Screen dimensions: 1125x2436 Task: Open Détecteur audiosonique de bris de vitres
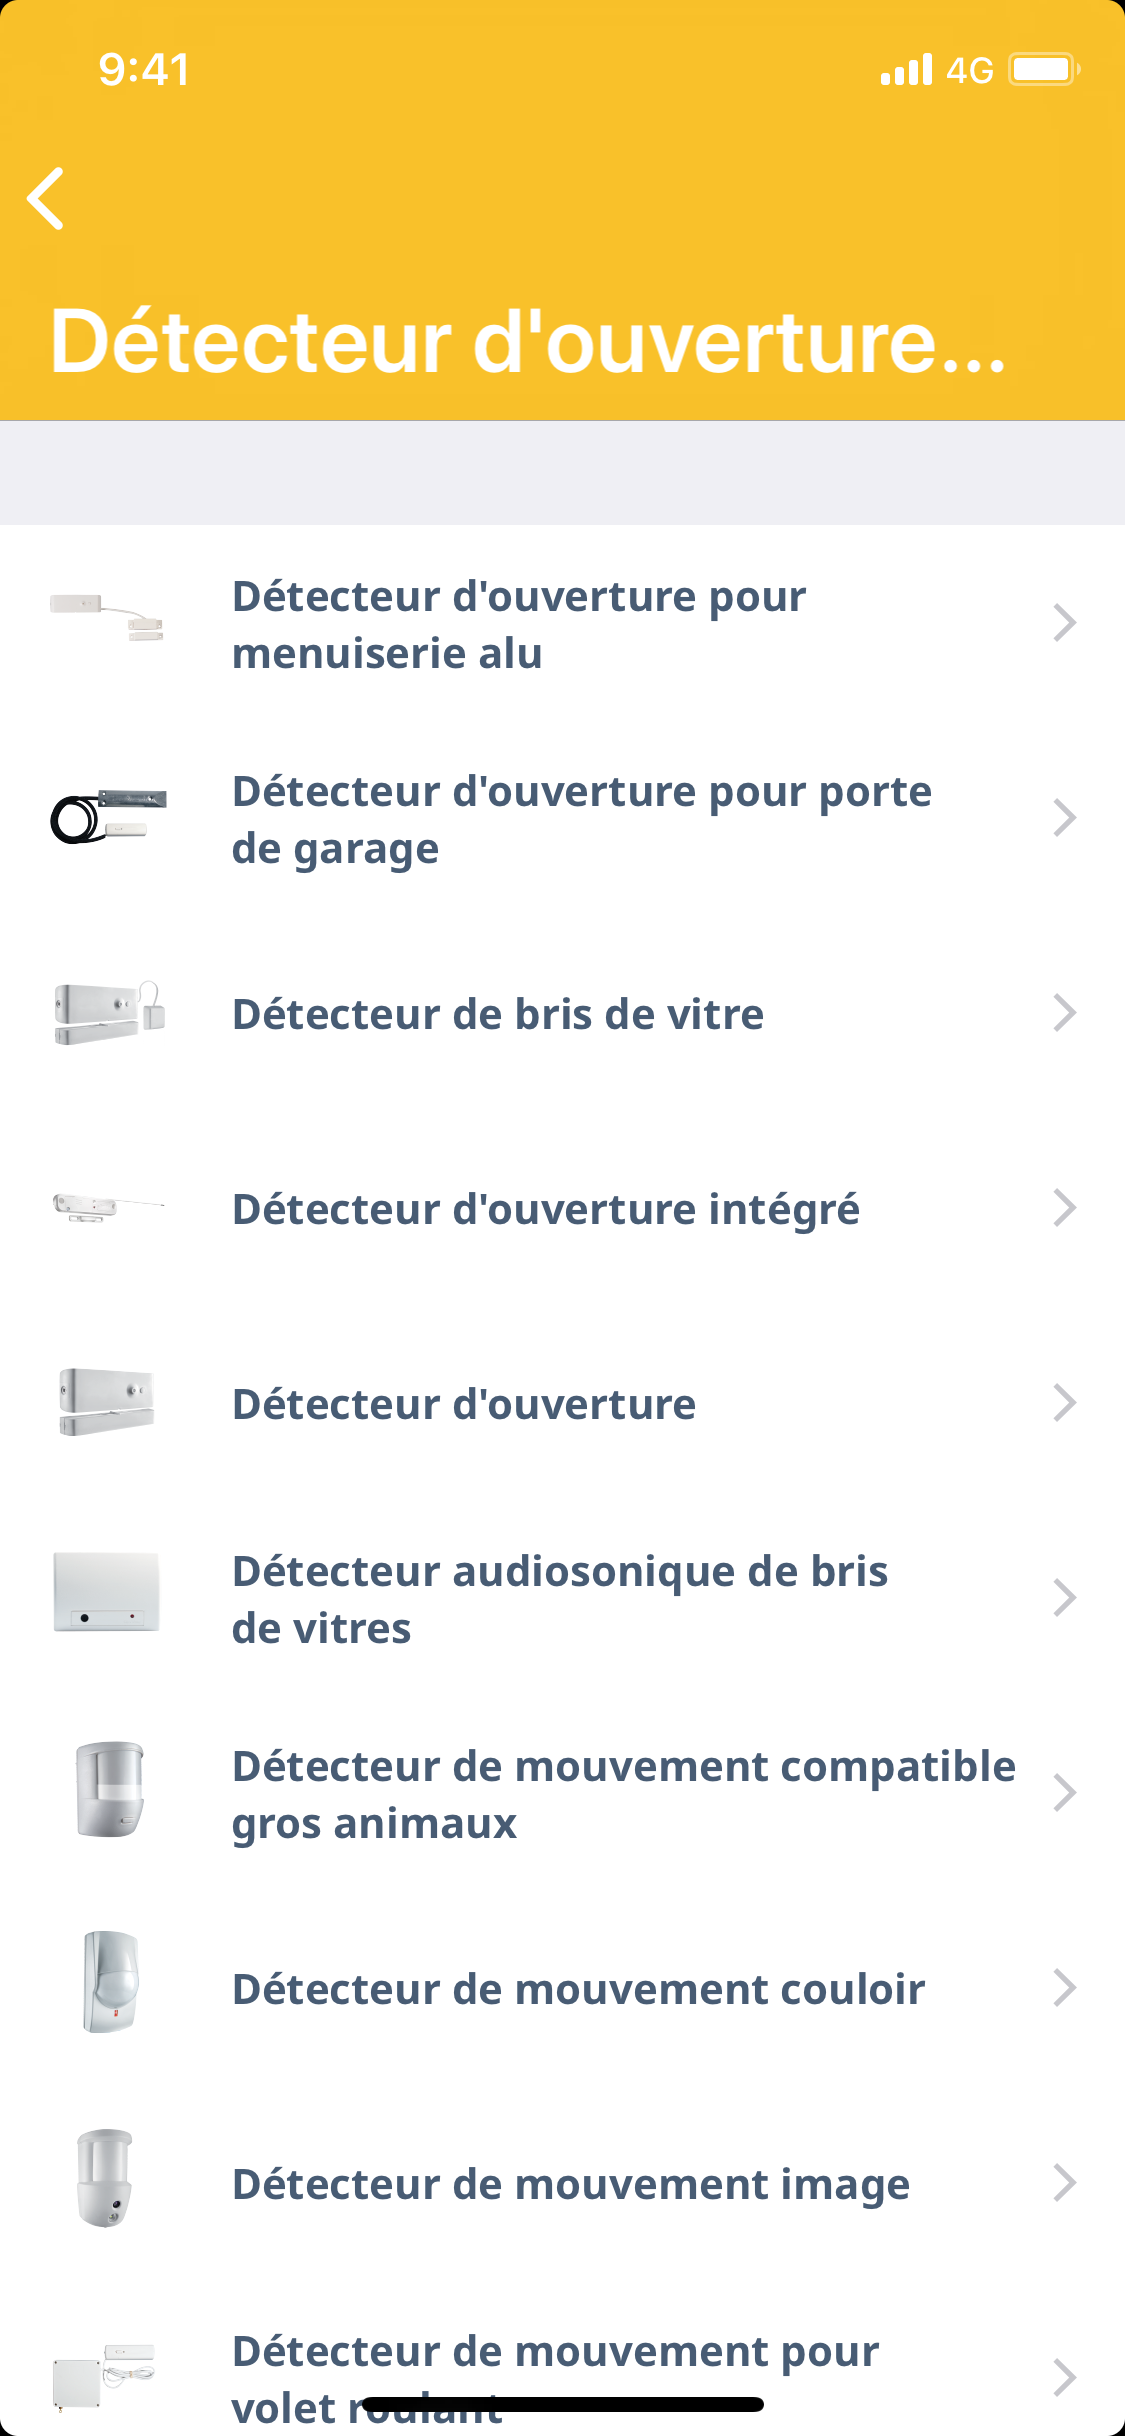559,1599
